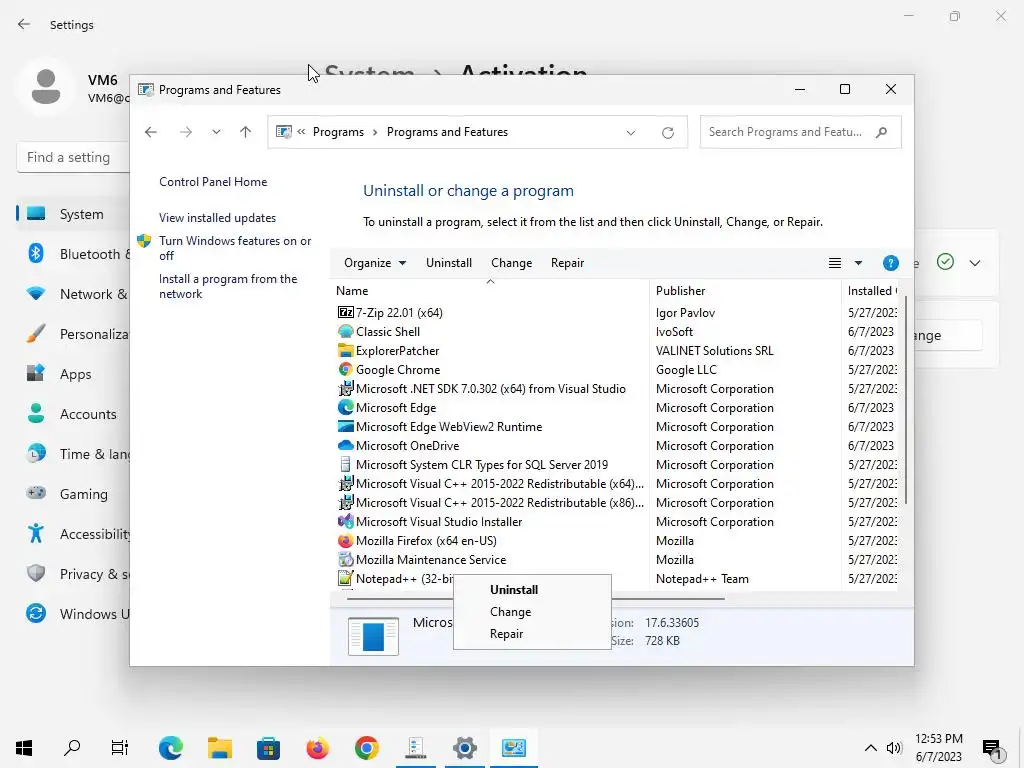Select Microsoft Visual Studio Installer icon
This screenshot has height=768, width=1024.
click(x=345, y=521)
